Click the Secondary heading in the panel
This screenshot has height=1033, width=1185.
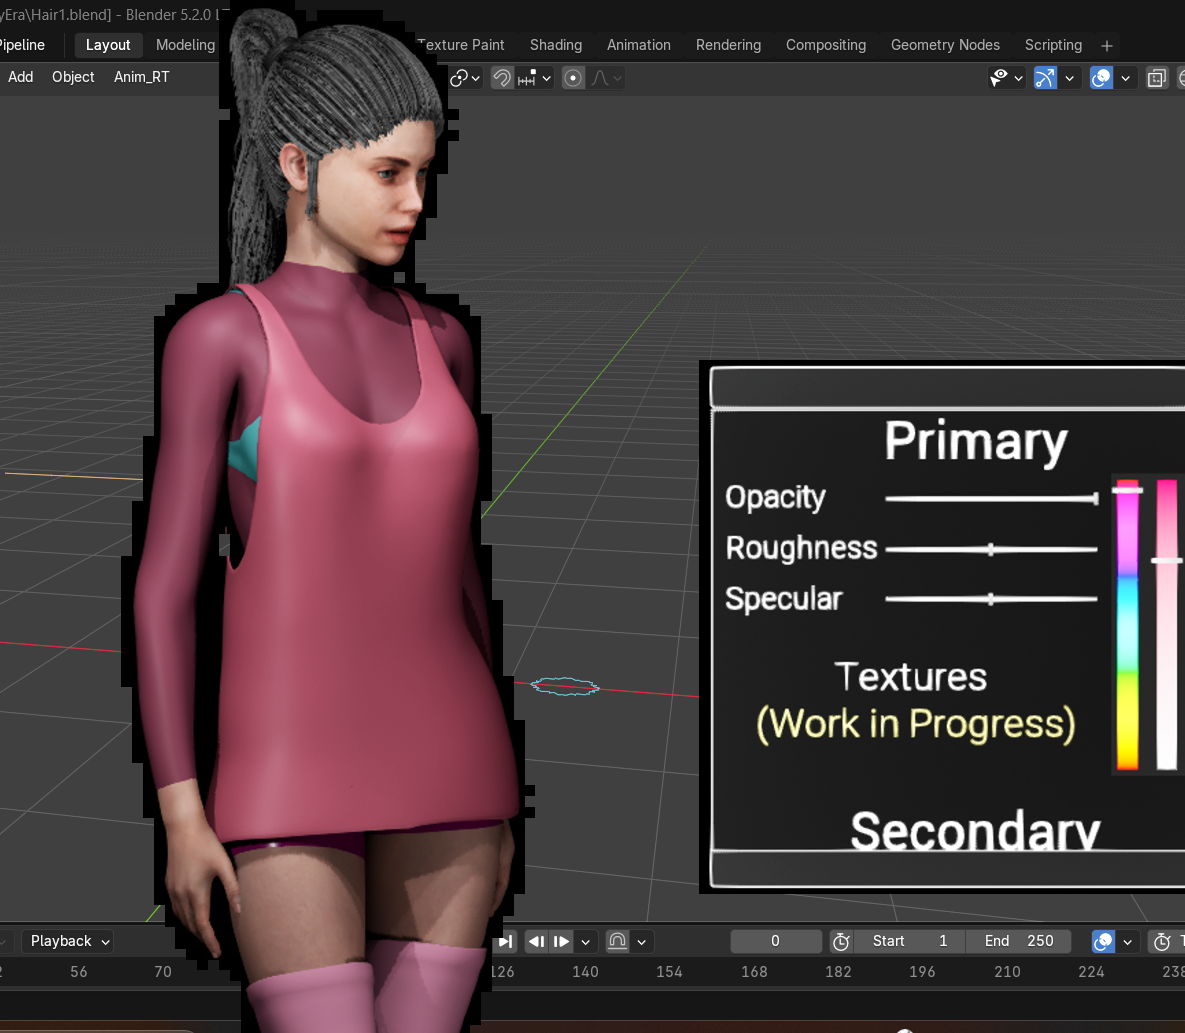975,830
